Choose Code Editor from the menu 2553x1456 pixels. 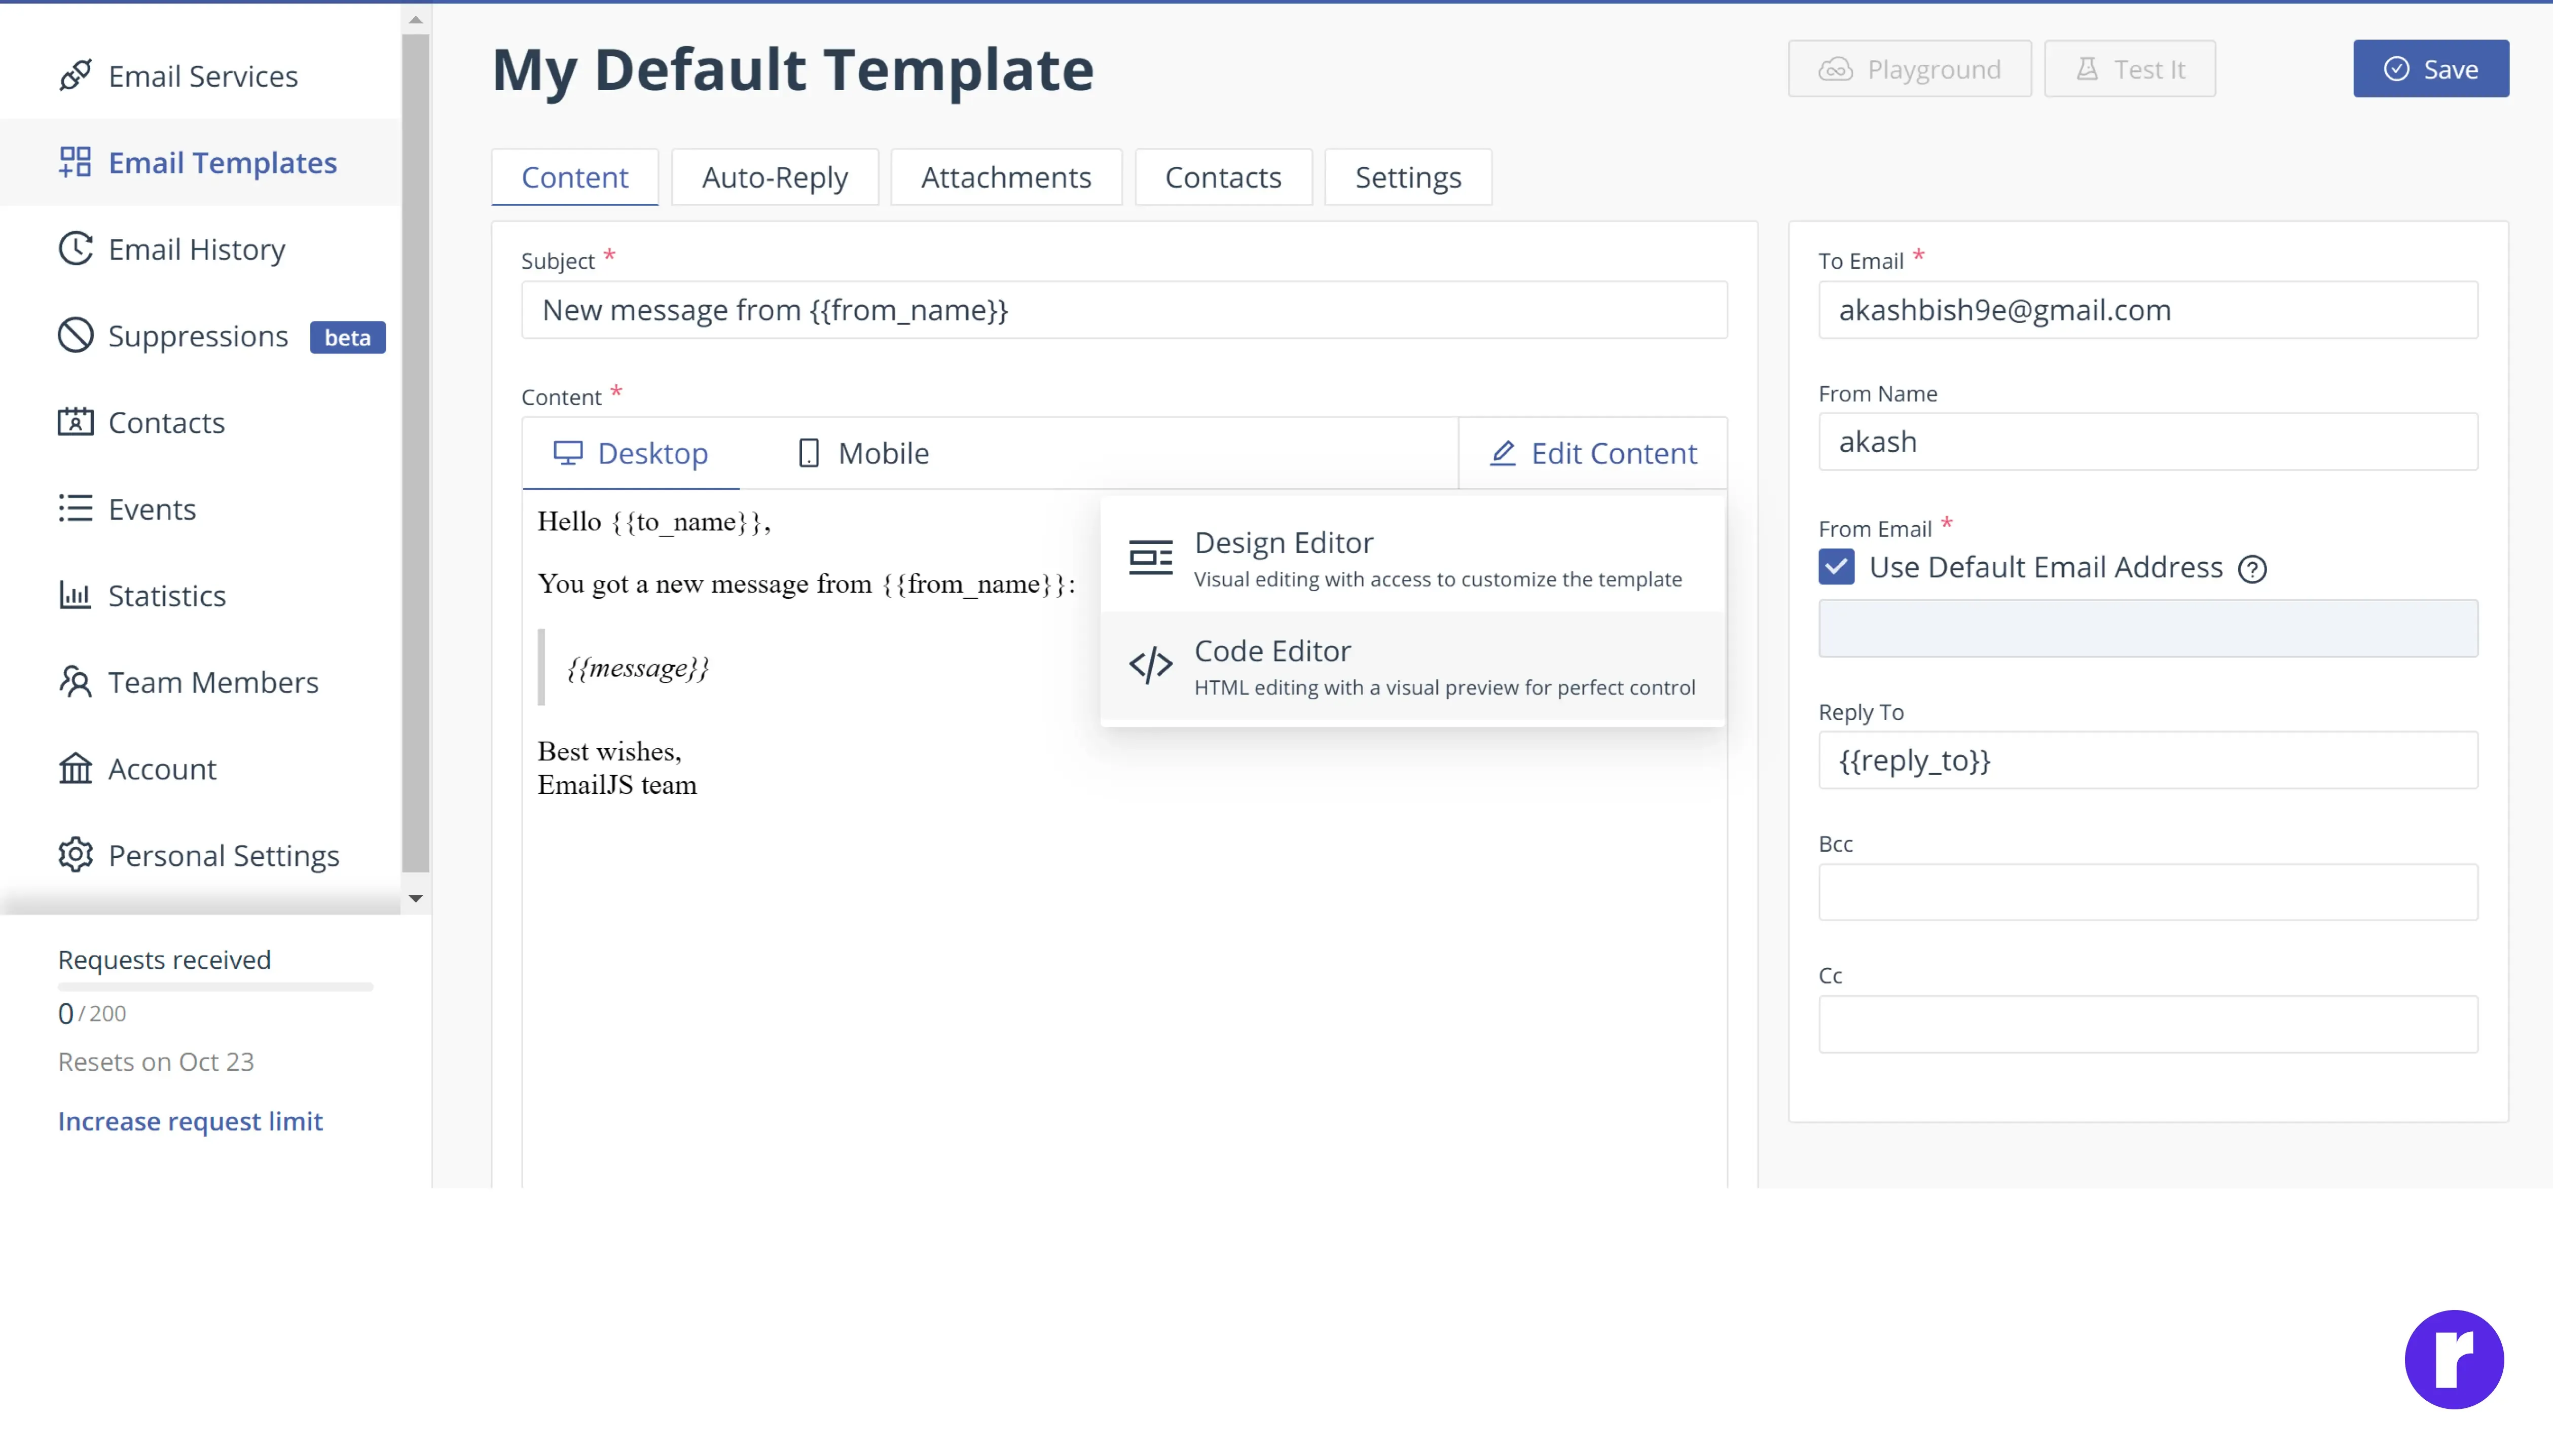point(1412,666)
